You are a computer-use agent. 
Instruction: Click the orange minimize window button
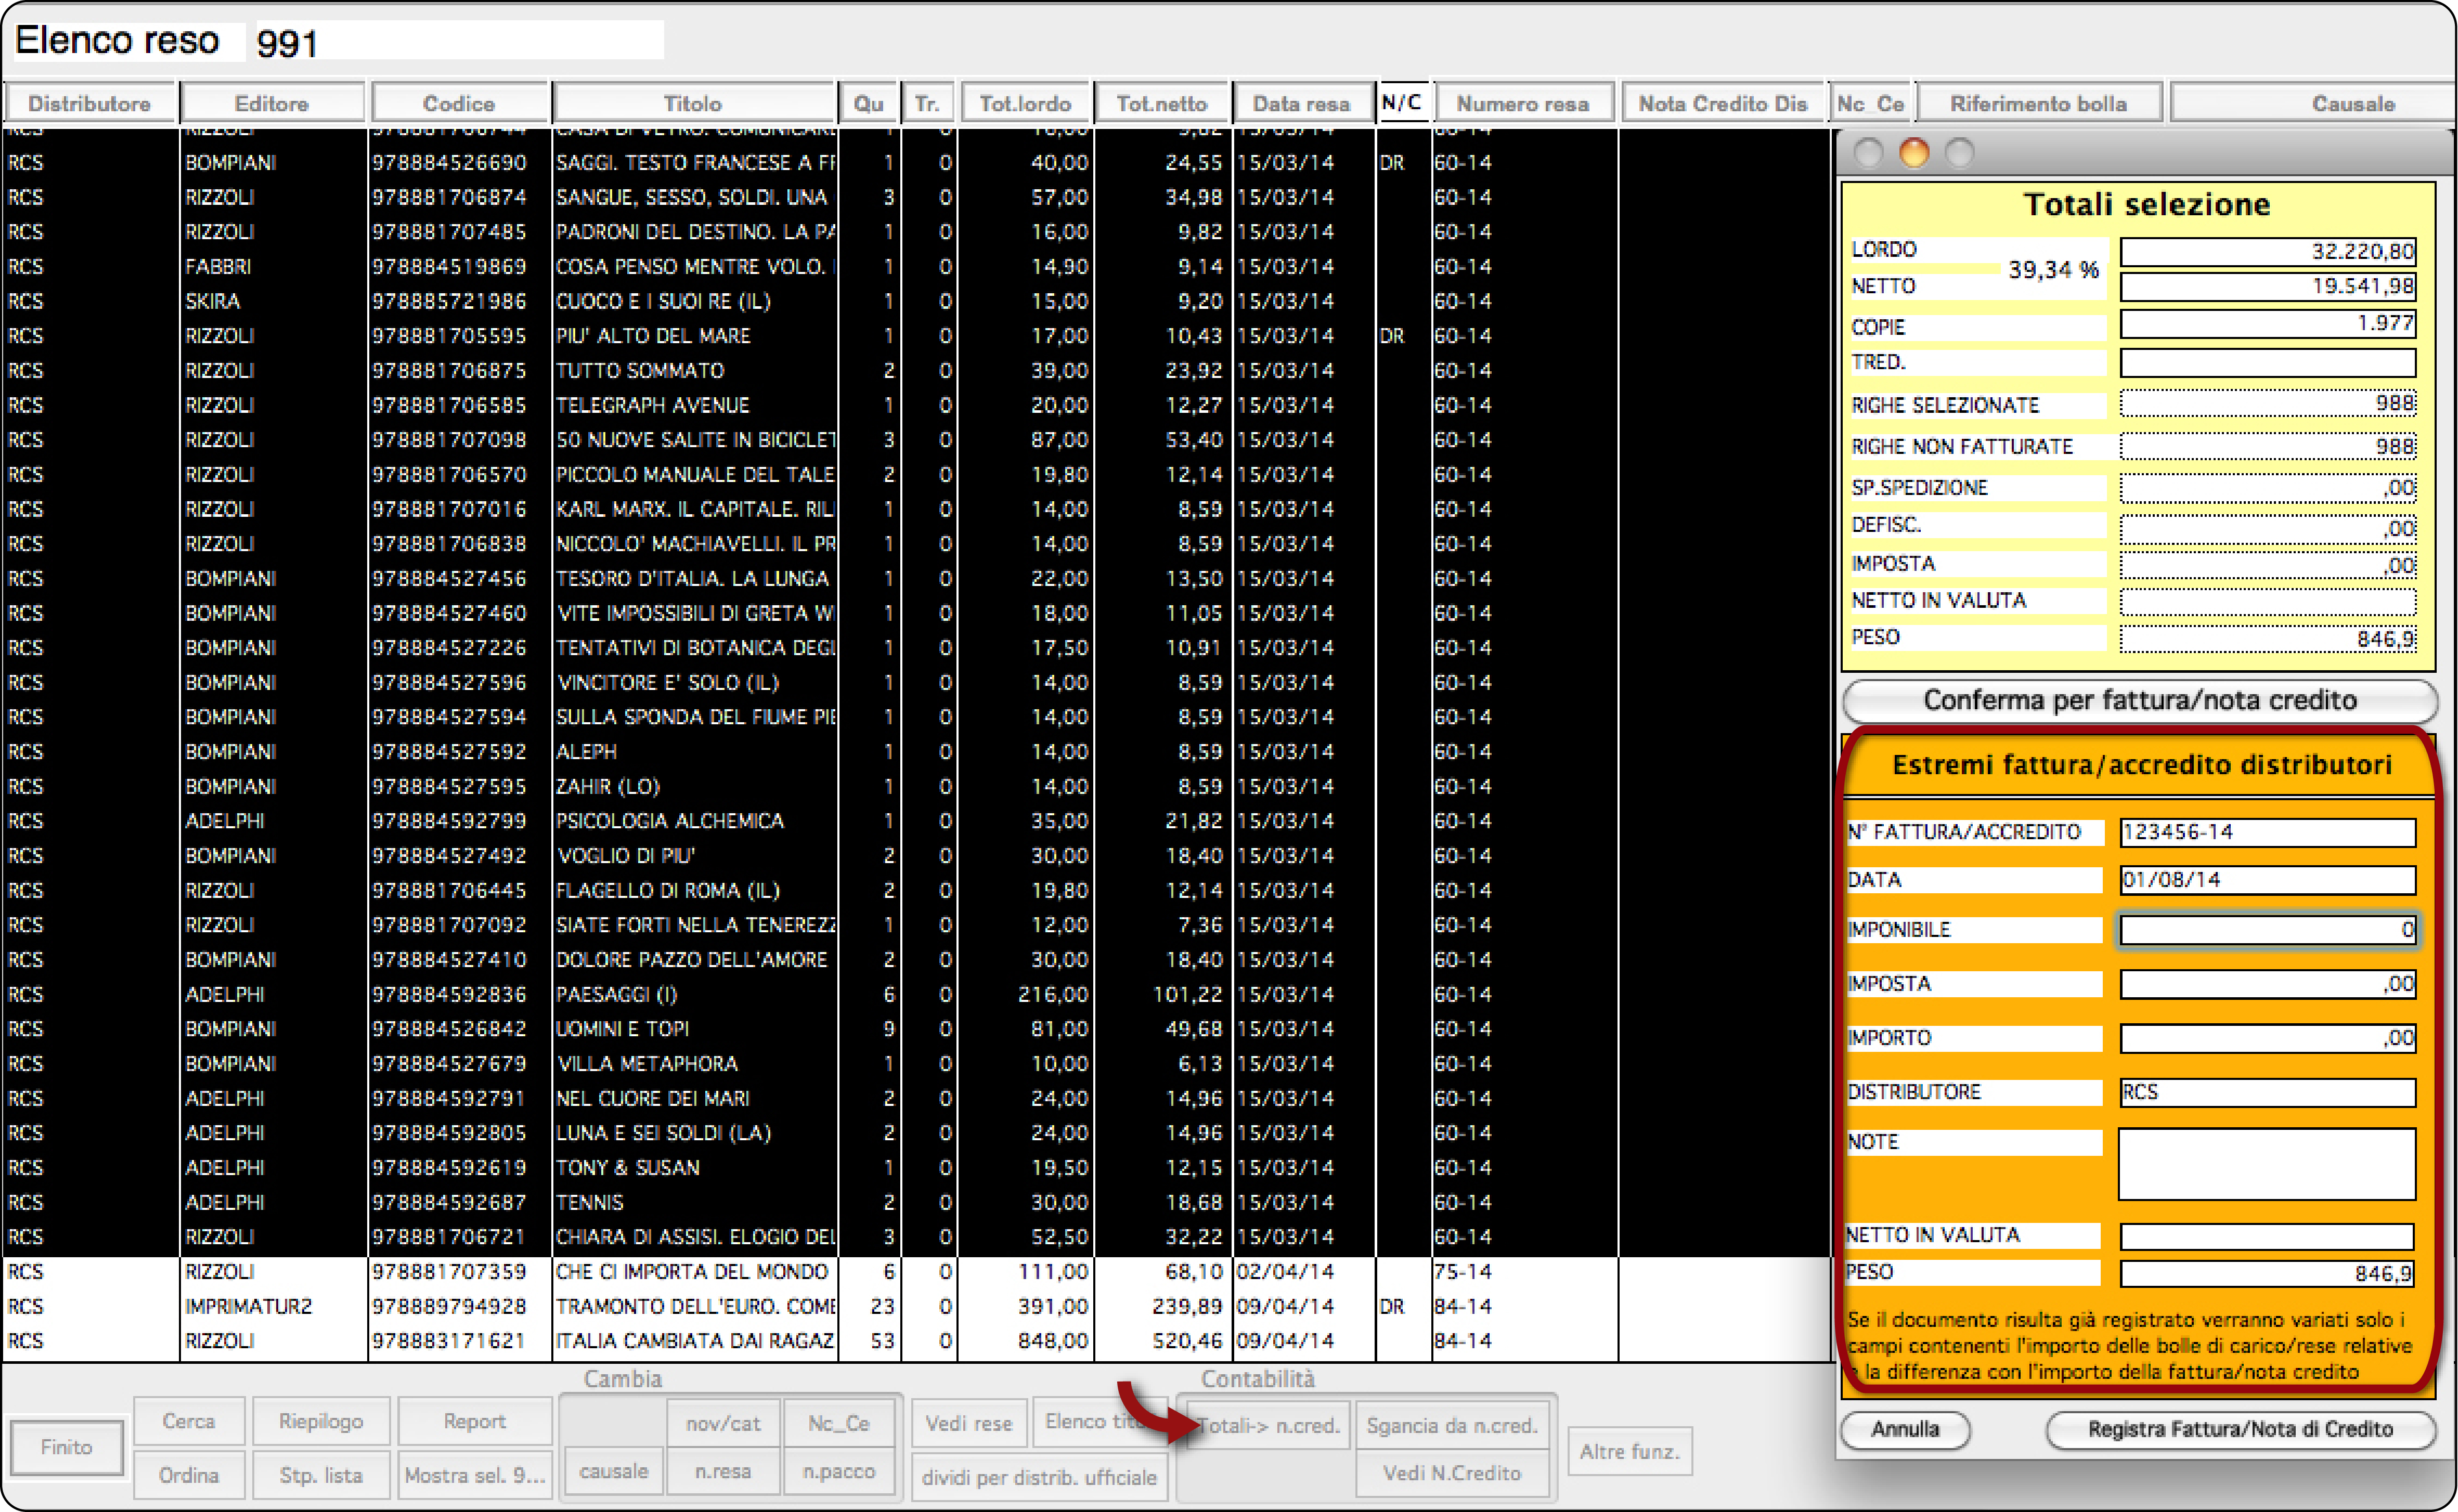point(1914,153)
